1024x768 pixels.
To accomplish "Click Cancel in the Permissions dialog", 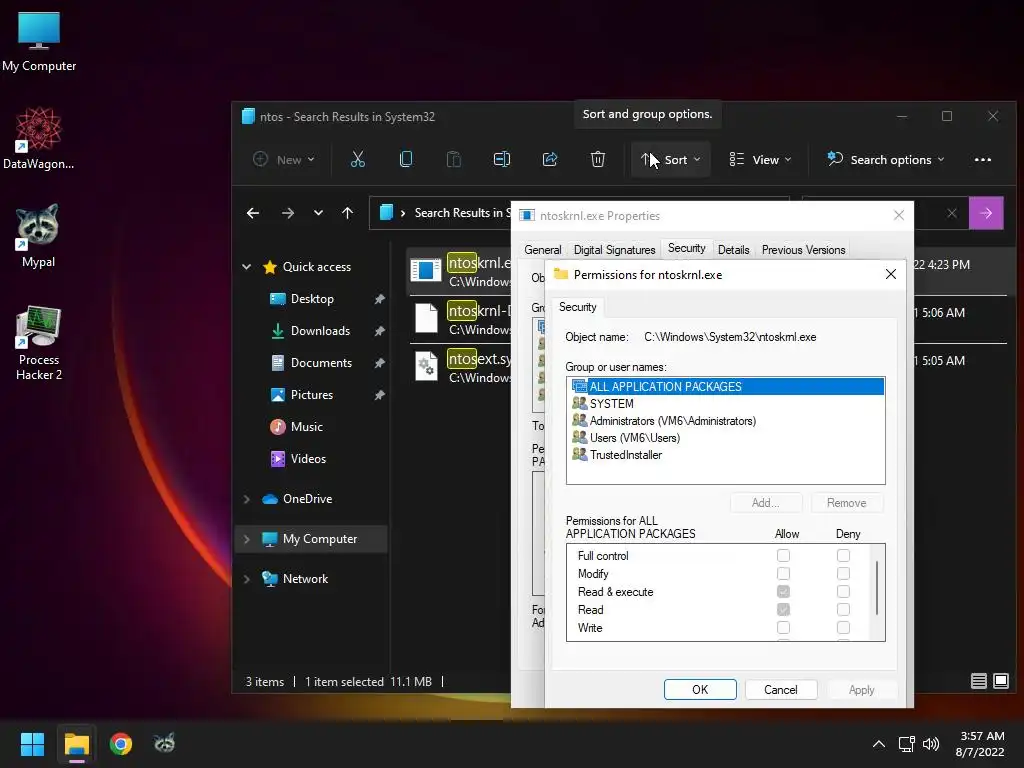I will coord(780,690).
